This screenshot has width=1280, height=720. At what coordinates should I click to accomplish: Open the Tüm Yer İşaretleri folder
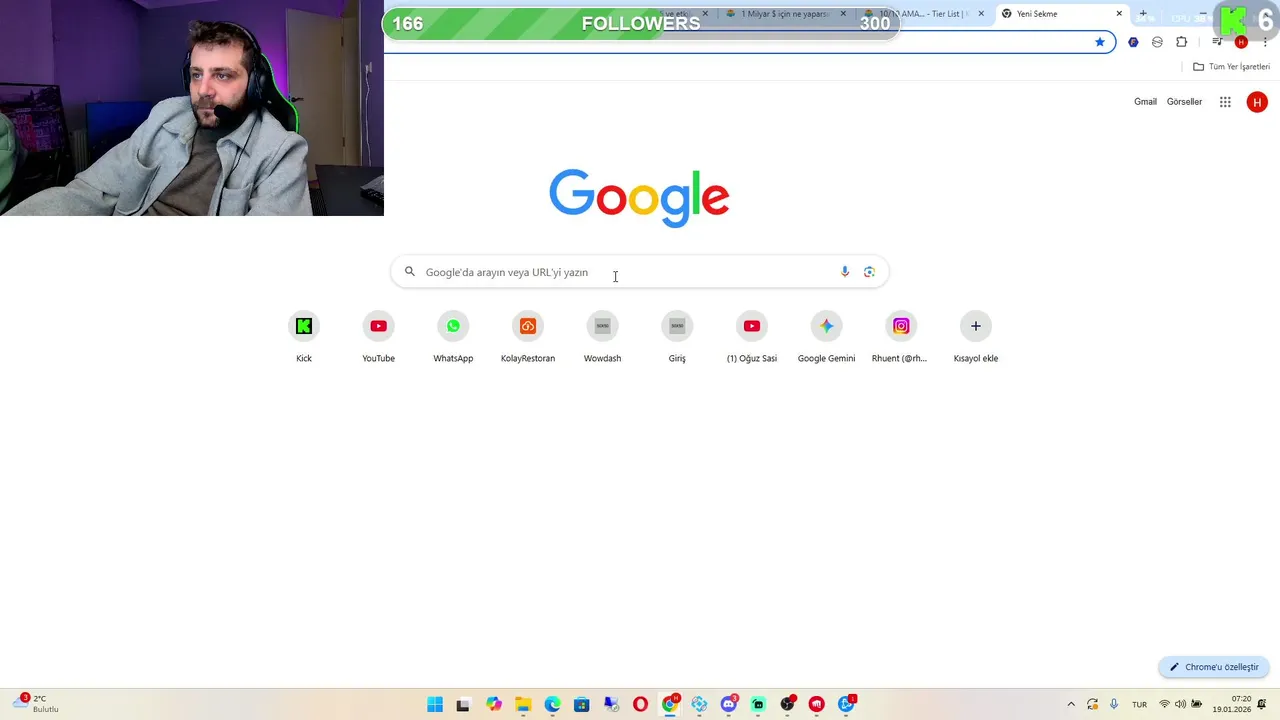tap(1231, 67)
